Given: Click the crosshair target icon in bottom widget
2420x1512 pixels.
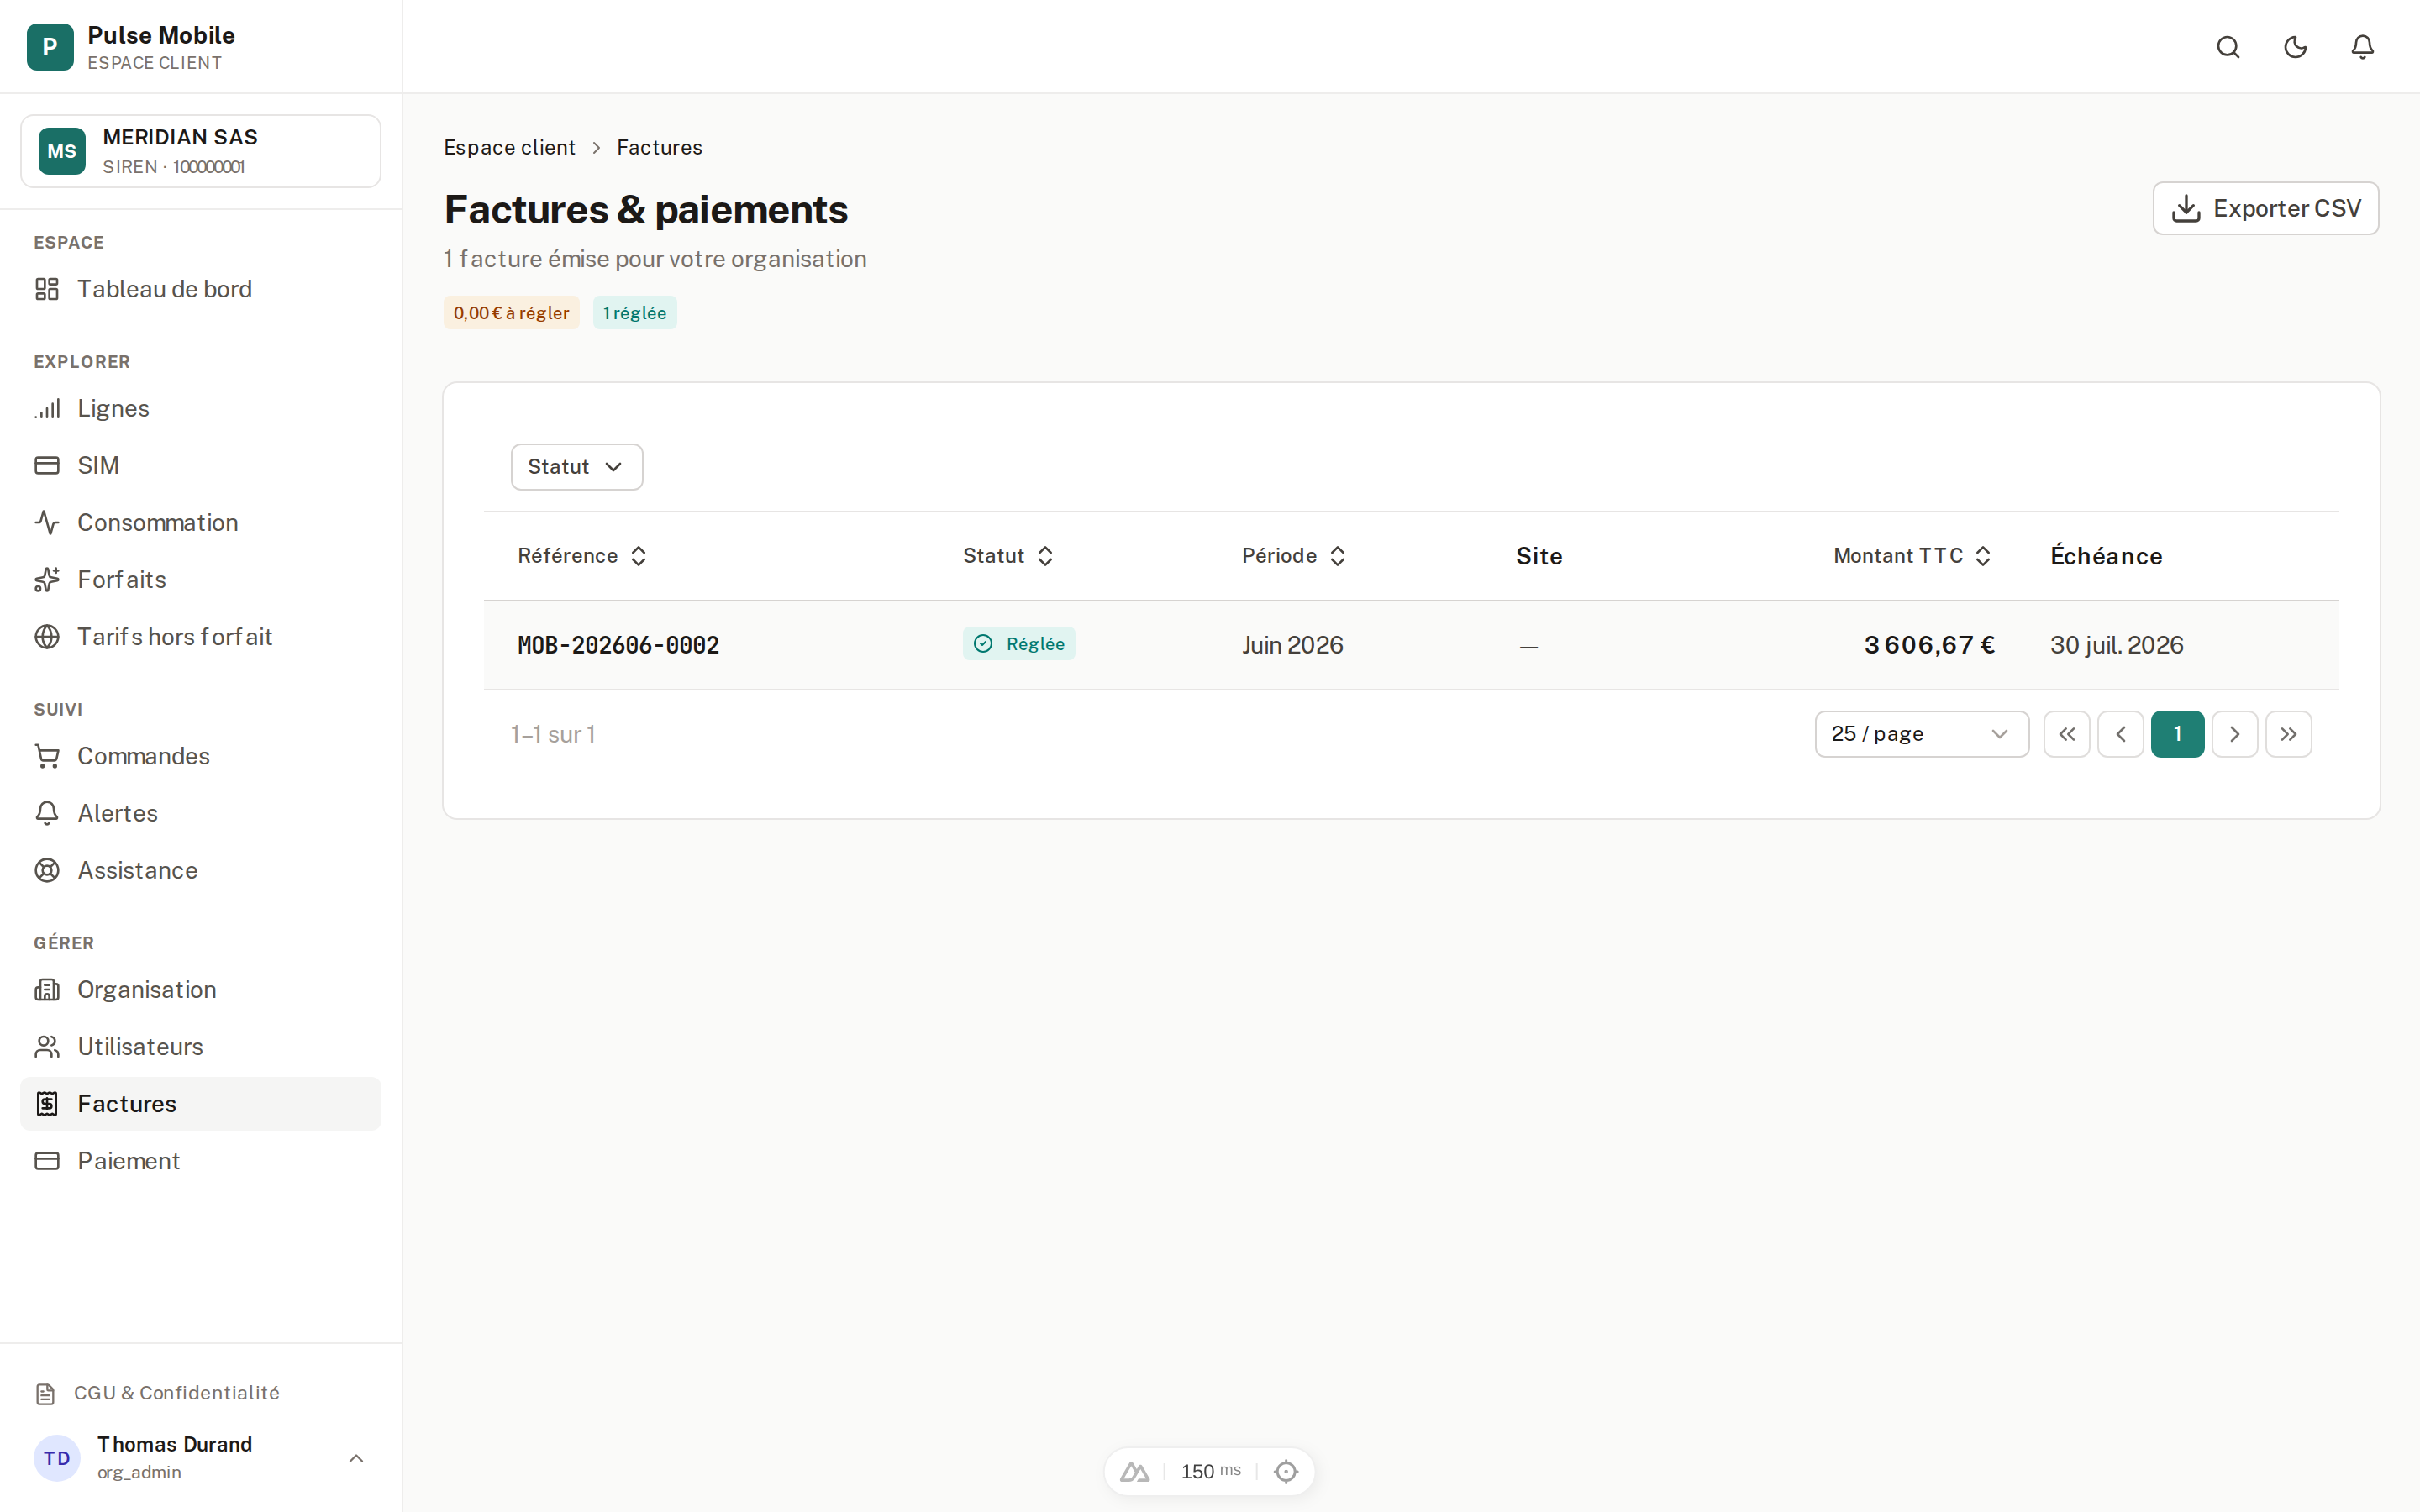Looking at the screenshot, I should tap(1286, 1471).
